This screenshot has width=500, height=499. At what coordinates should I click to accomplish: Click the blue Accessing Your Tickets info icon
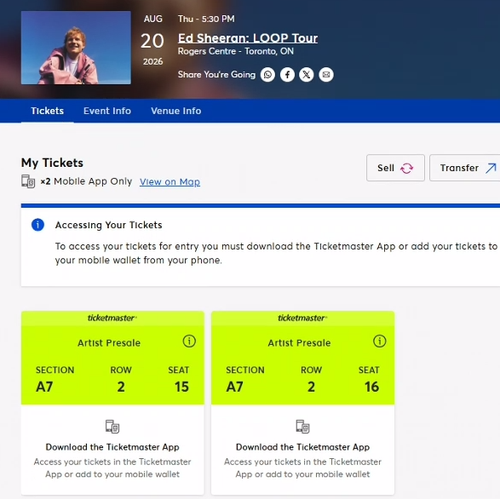coord(38,225)
